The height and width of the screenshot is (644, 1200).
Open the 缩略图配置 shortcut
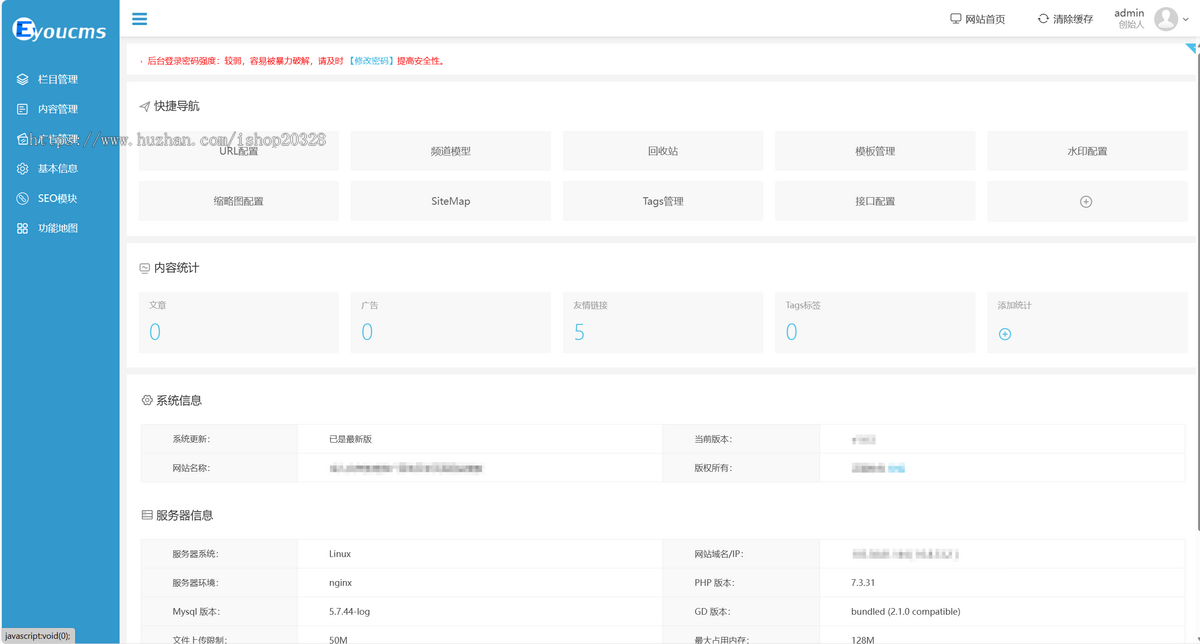(238, 201)
